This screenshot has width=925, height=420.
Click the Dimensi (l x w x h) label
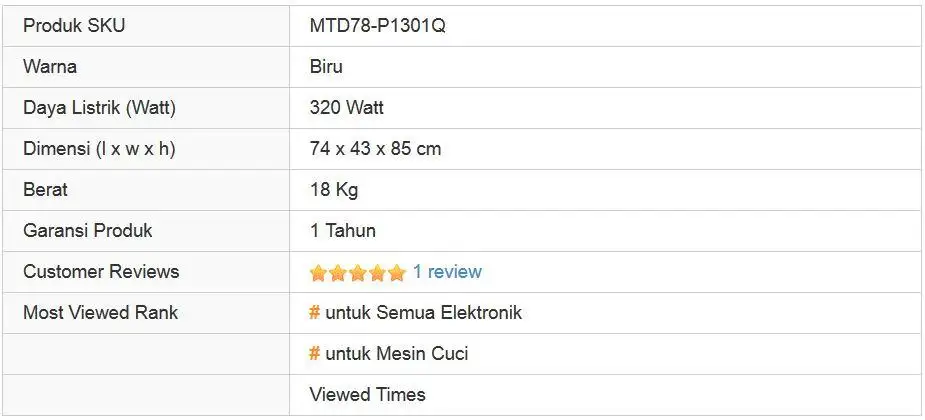pyautogui.click(x=99, y=149)
